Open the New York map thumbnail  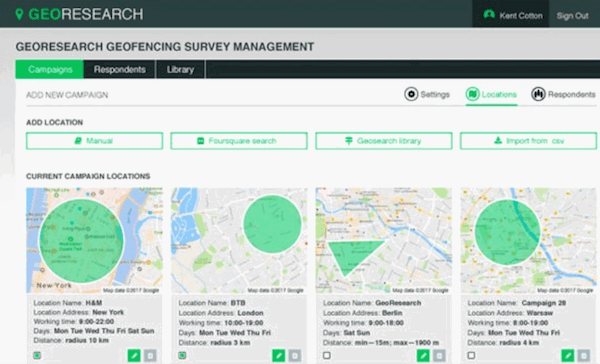(95, 240)
